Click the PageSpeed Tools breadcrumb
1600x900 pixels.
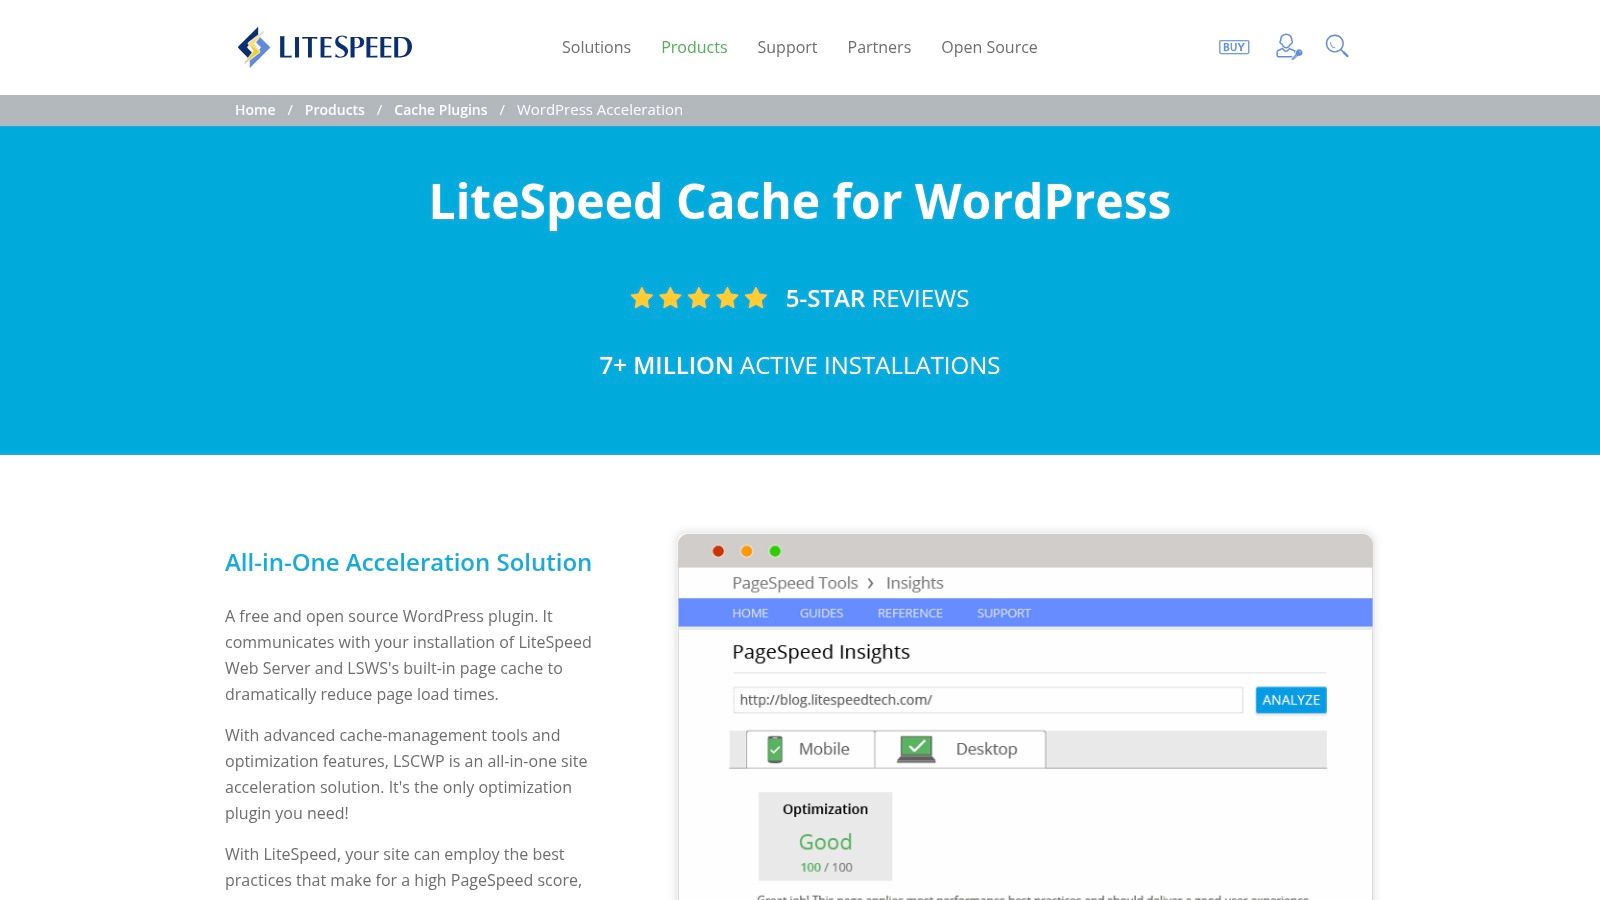click(x=795, y=583)
